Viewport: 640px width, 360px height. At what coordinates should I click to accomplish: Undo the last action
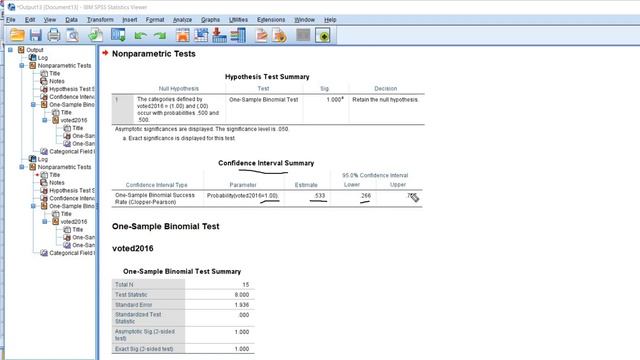coord(140,36)
